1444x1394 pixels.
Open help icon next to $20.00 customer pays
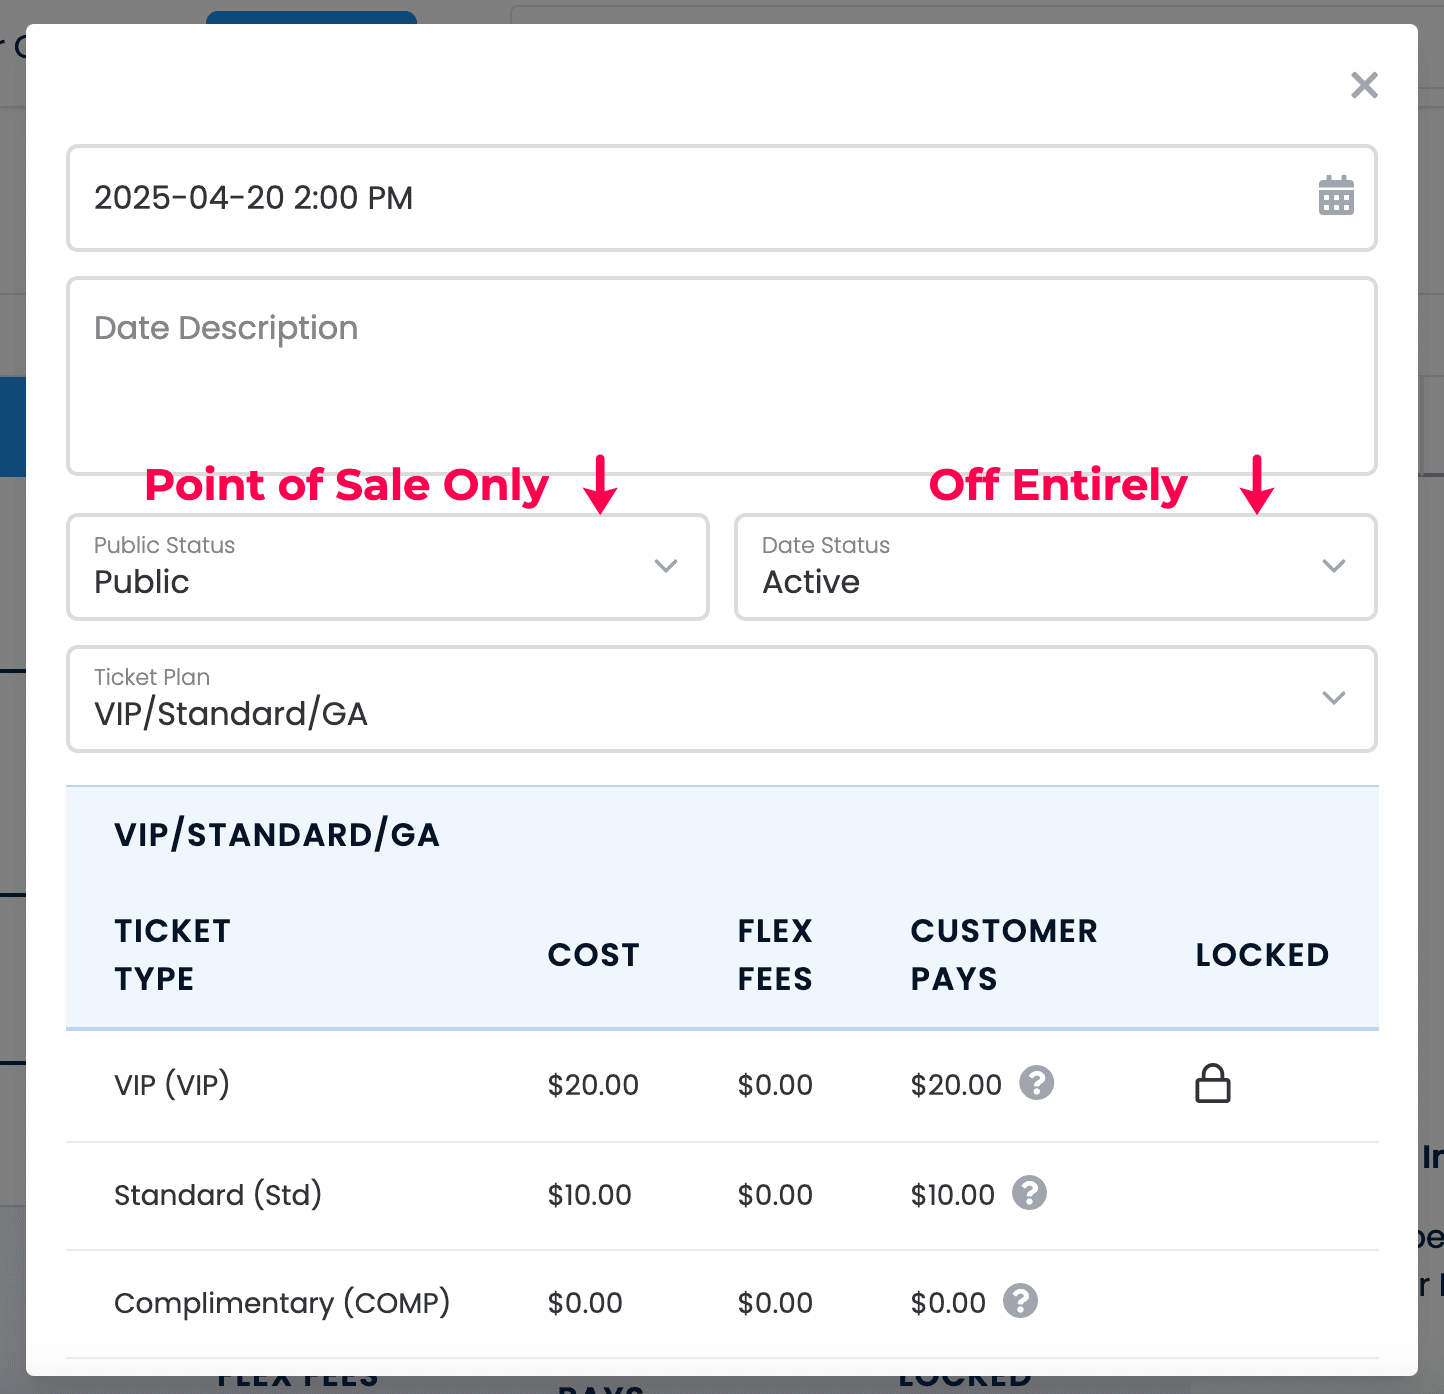pyautogui.click(x=1036, y=1083)
